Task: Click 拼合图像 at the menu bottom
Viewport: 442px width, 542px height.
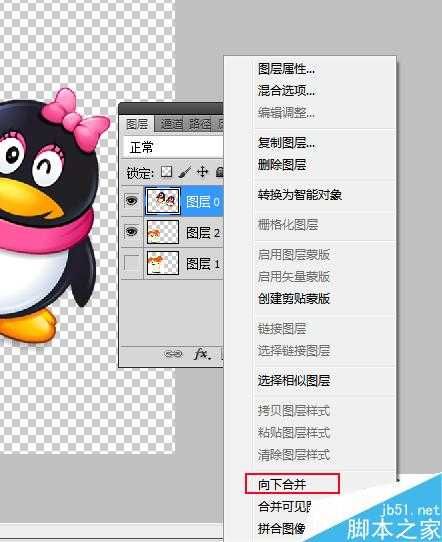Action: [282, 528]
